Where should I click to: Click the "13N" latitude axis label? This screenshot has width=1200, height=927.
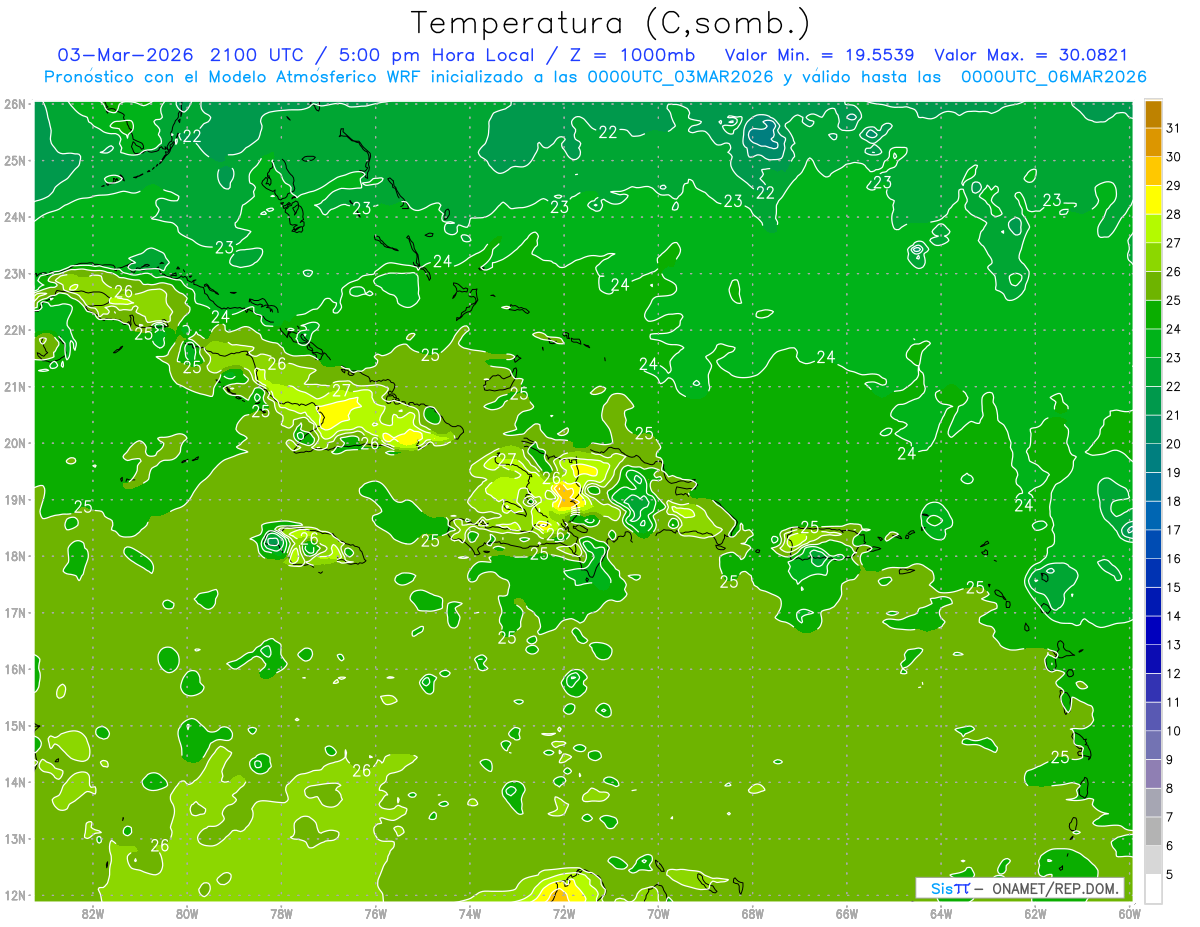click(x=14, y=838)
